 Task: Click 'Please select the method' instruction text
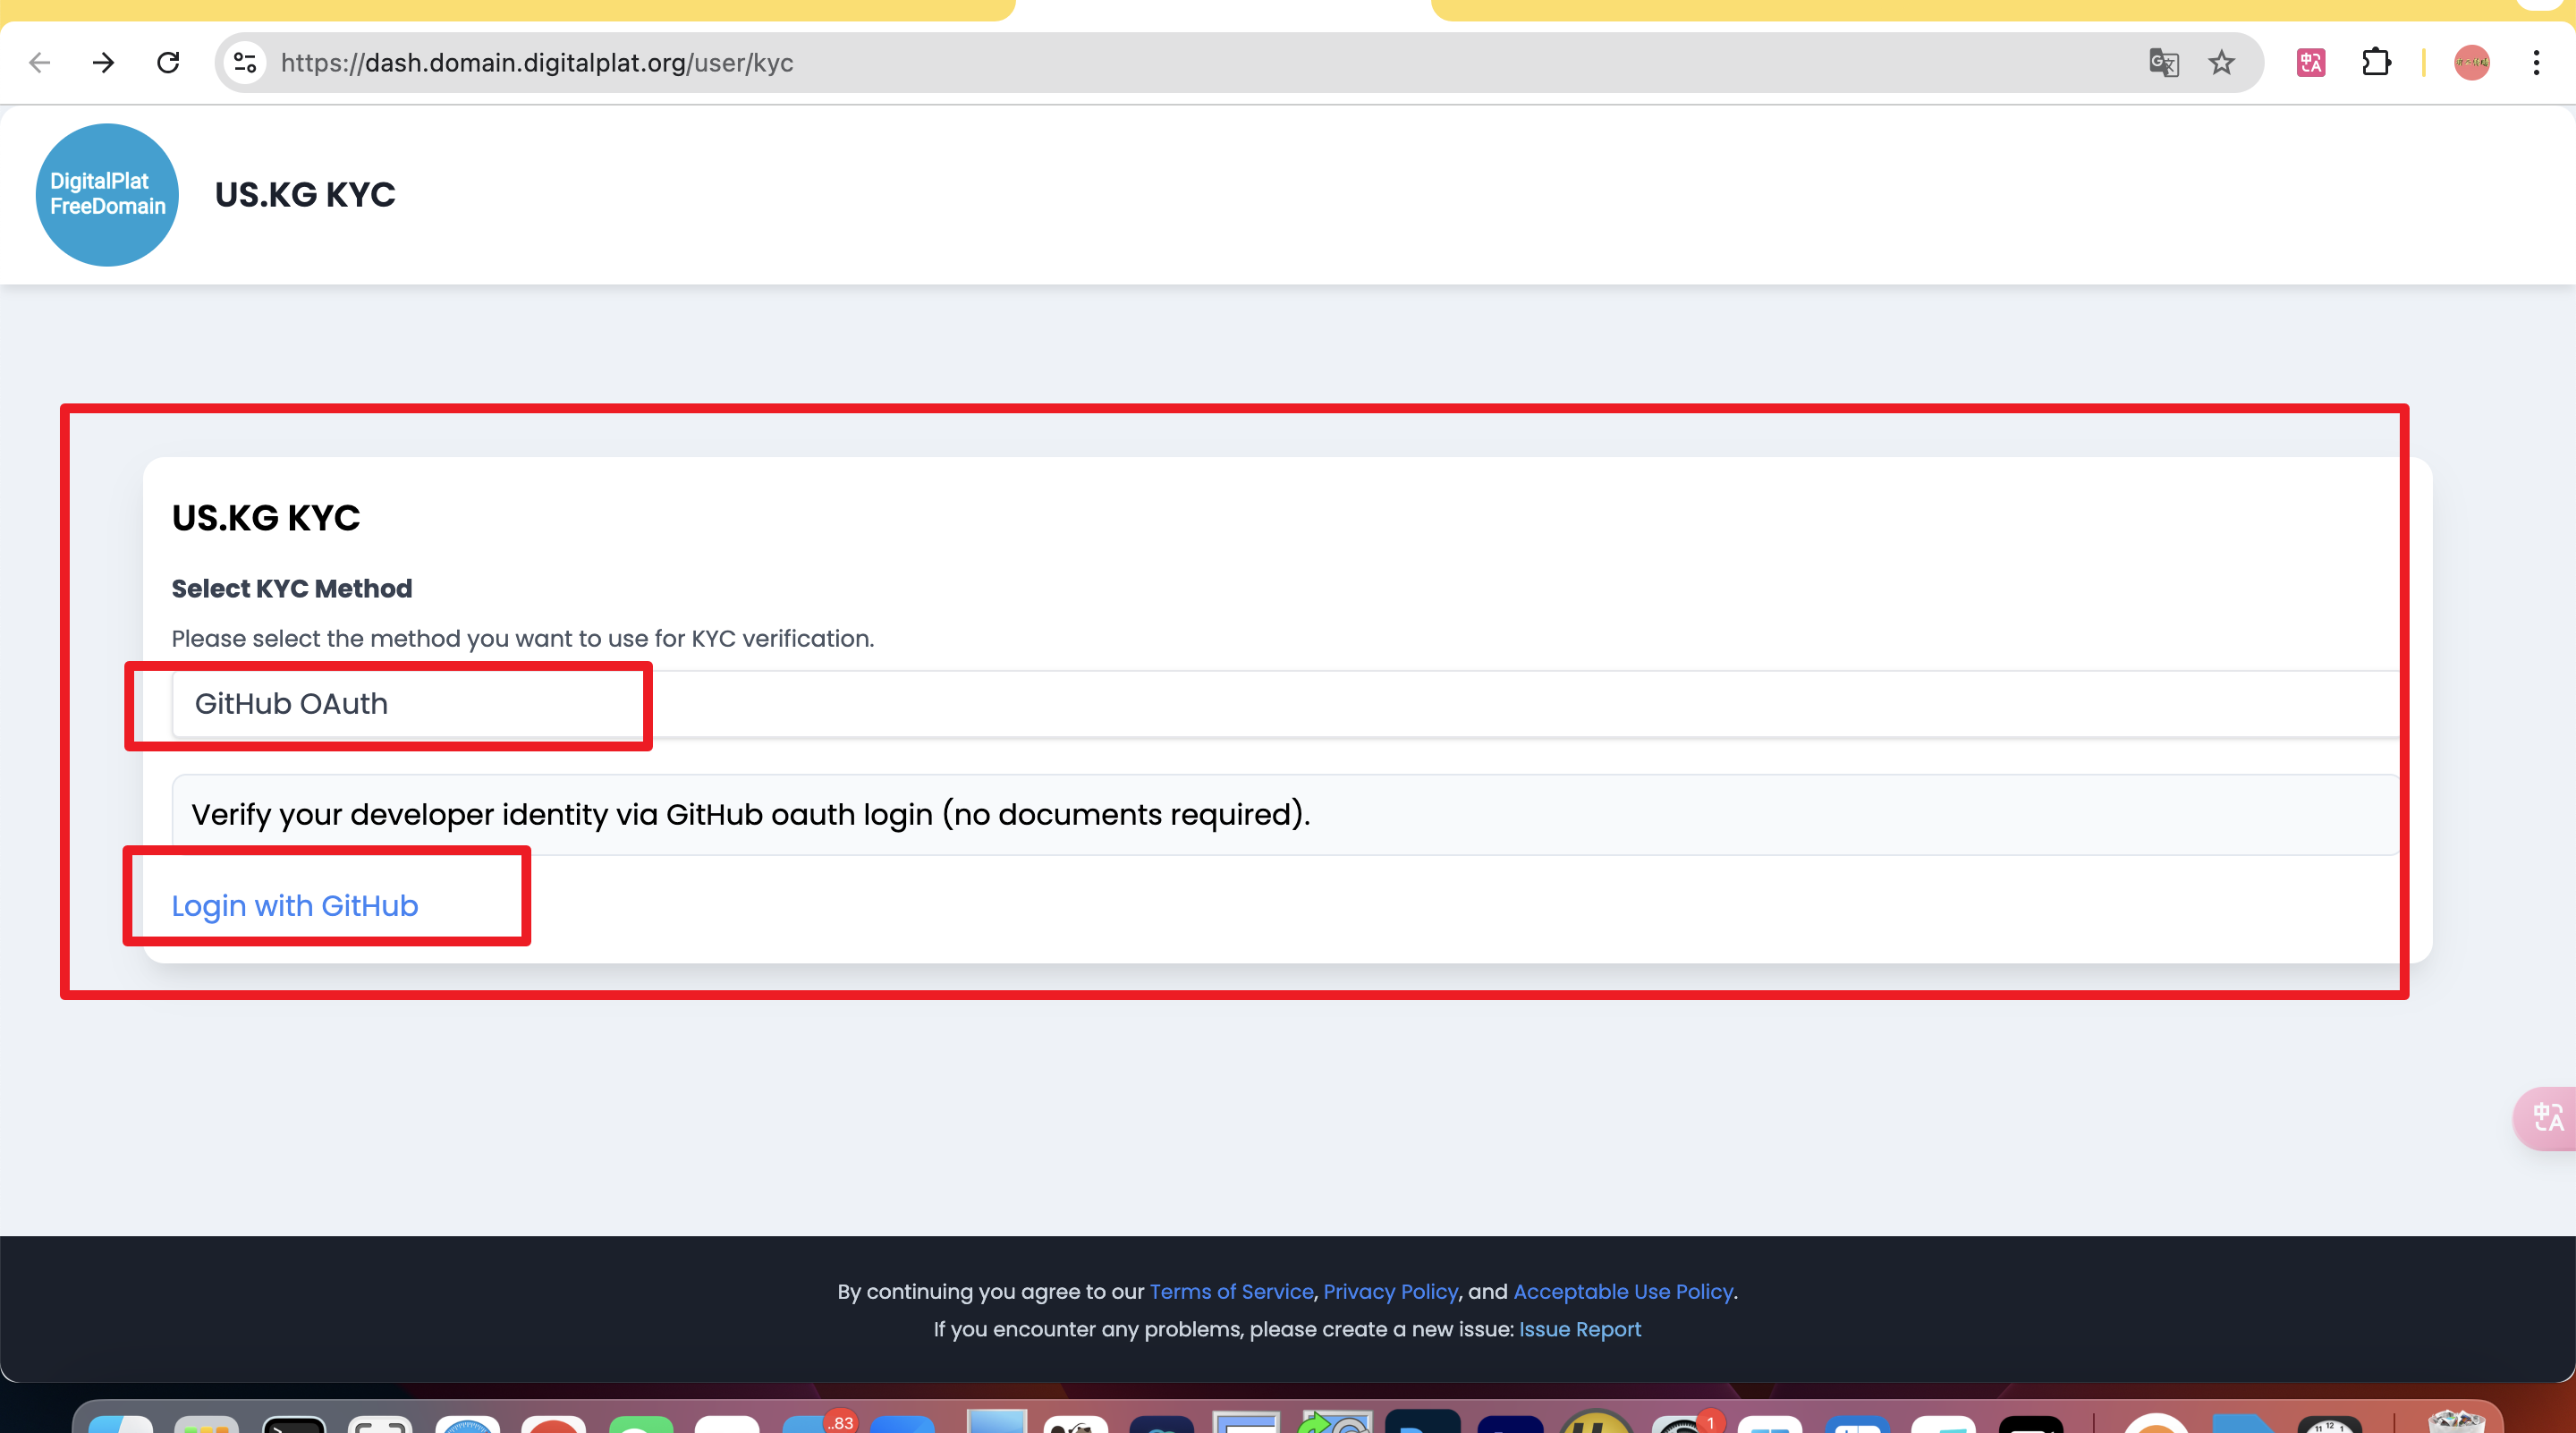523,639
